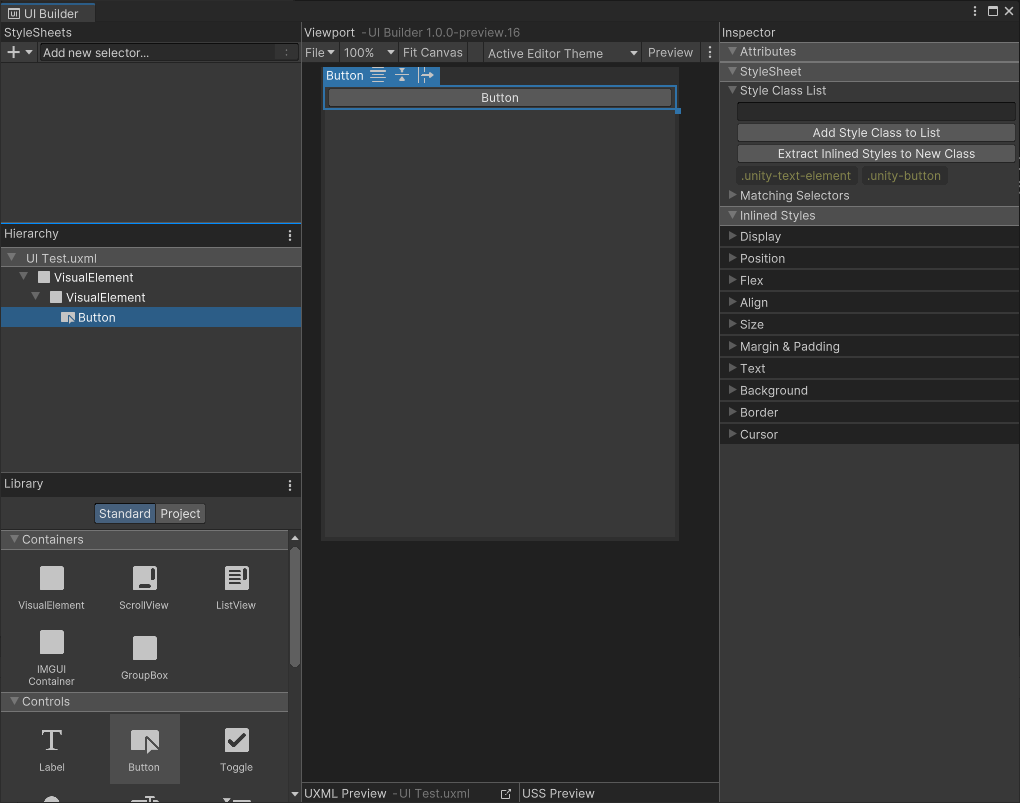
Task: Choose the Label control in Library
Action: click(52, 749)
